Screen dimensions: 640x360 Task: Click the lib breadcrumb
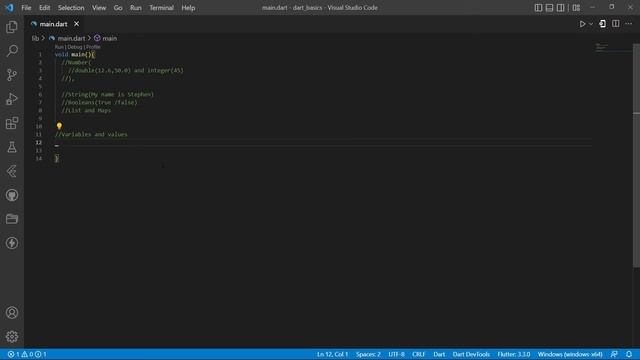click(35, 38)
